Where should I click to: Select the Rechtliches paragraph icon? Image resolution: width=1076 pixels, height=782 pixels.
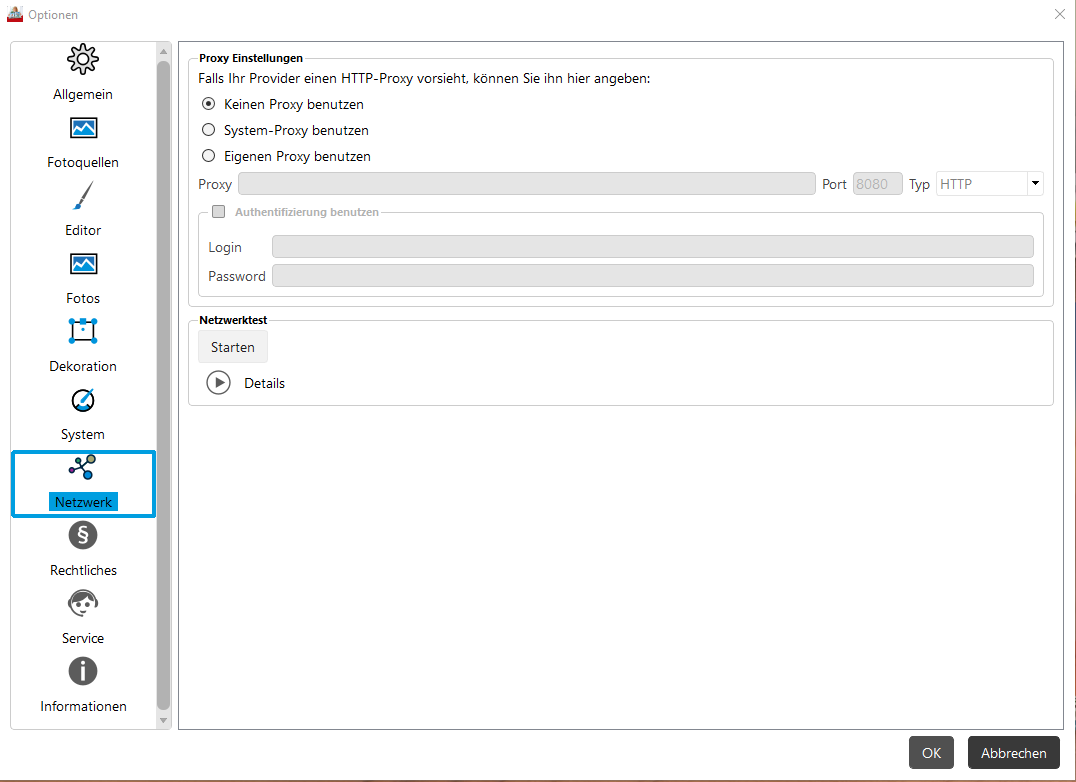tap(83, 535)
